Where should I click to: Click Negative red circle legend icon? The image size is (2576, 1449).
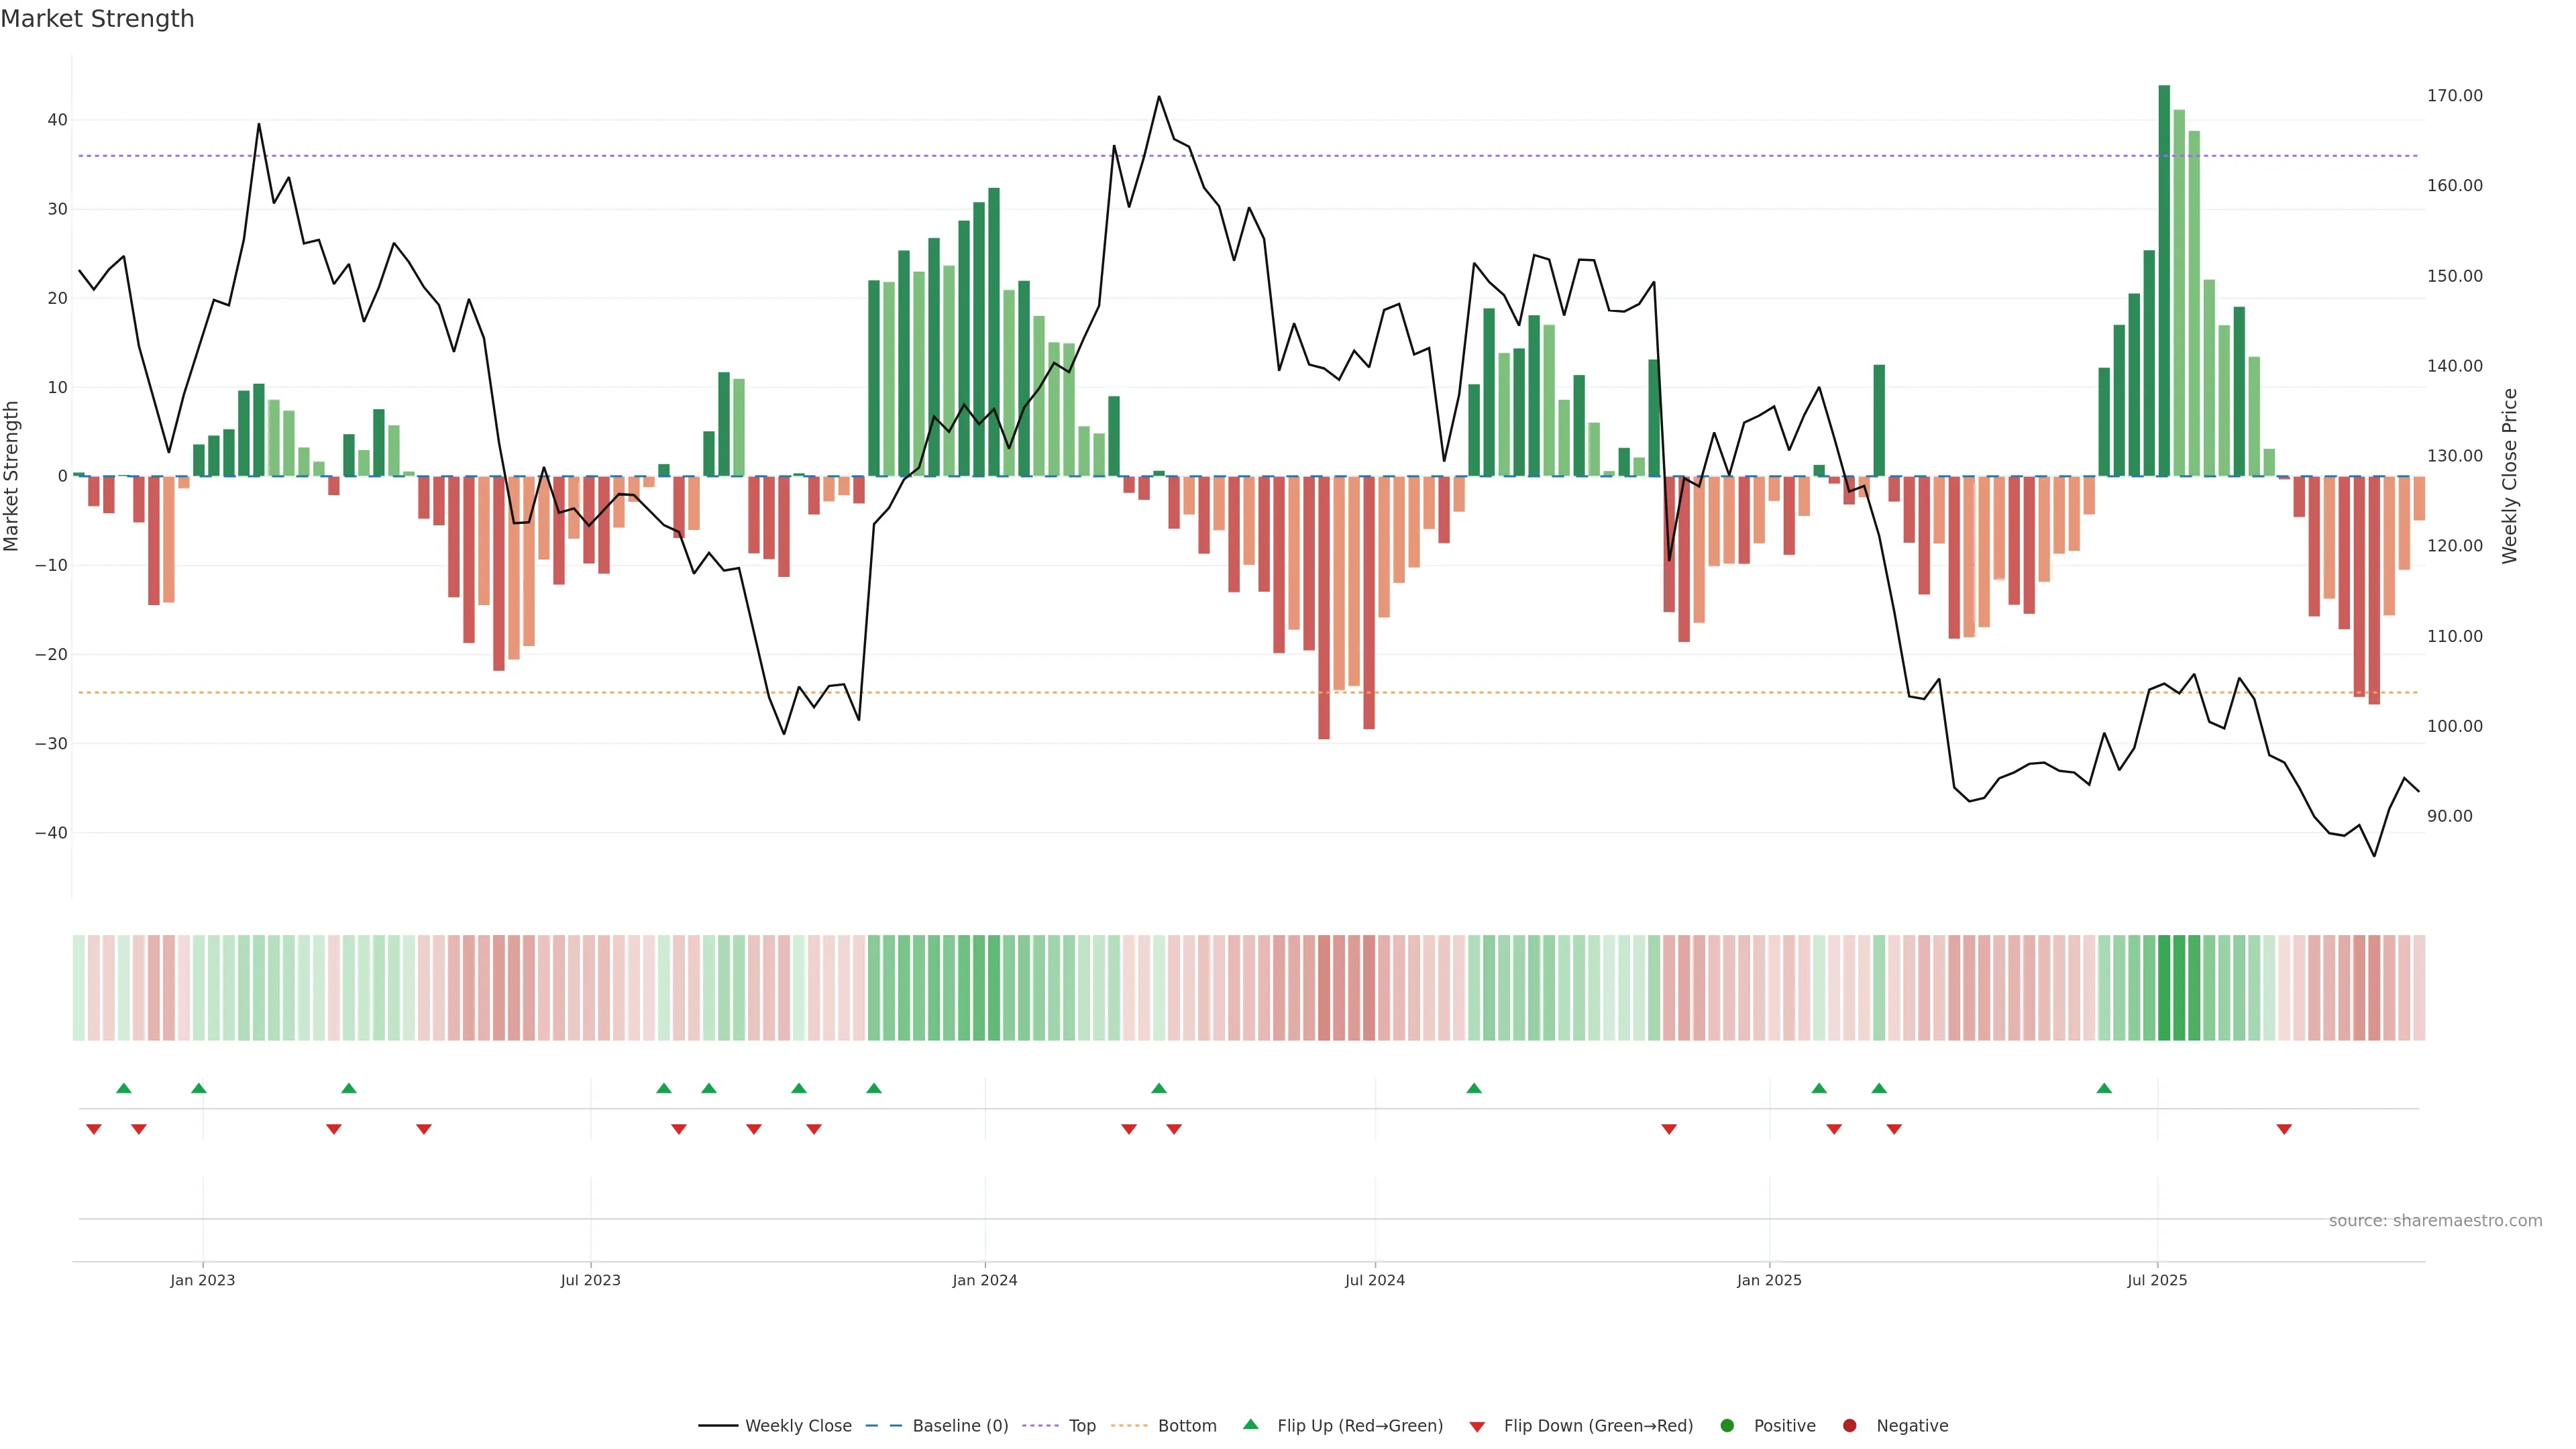(x=1849, y=1426)
